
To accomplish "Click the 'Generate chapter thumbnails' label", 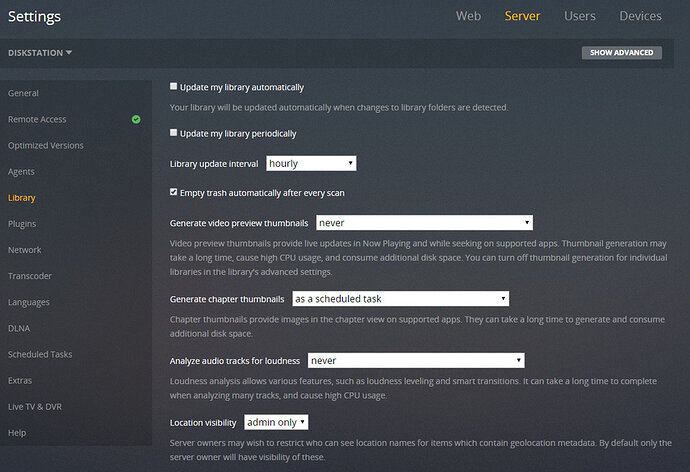I will [227, 299].
